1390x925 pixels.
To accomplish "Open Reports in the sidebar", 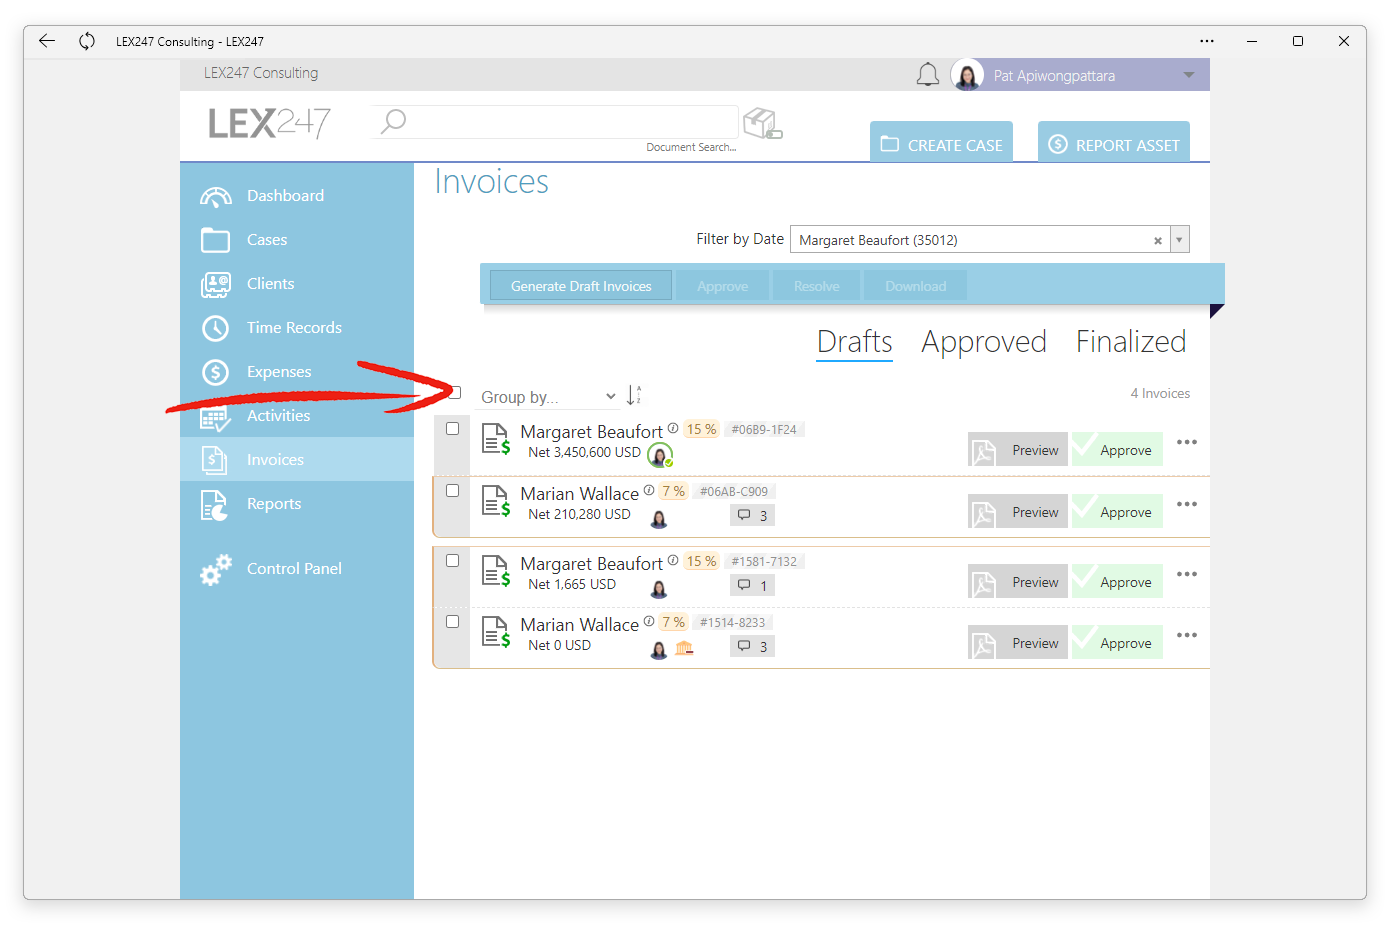I will pyautogui.click(x=297, y=504).
